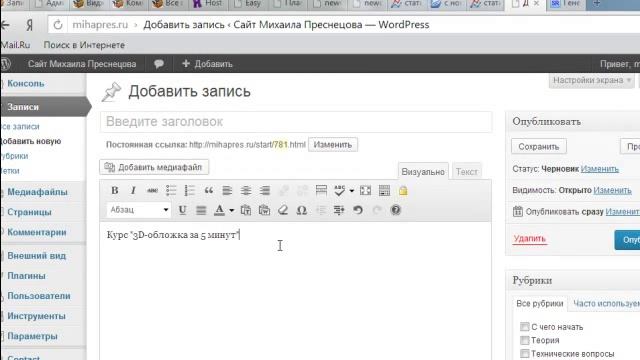Align text right
Image resolution: width=640 pixels, height=360 pixels.
[264, 190]
